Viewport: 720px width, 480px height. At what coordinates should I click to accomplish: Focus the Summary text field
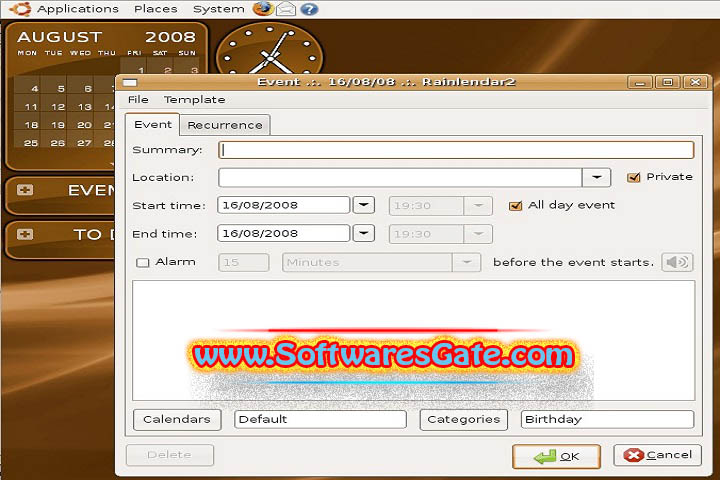tap(456, 150)
